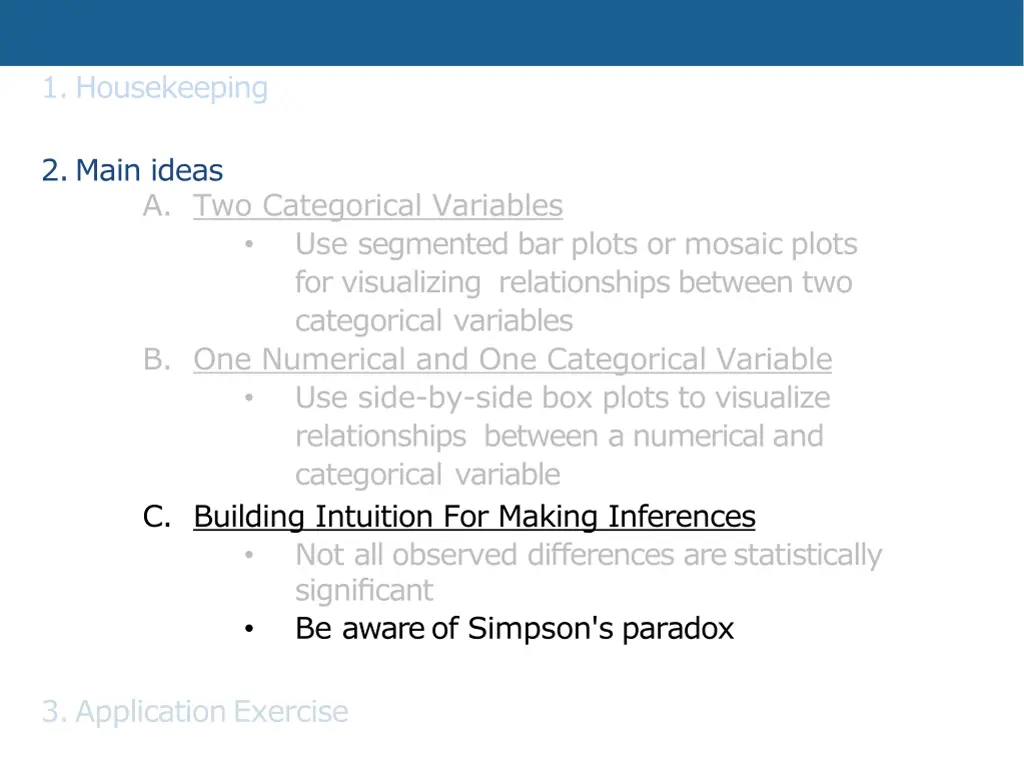This screenshot has height=769, width=1024.
Task: Click the 'A.' list marker
Action: click(157, 206)
